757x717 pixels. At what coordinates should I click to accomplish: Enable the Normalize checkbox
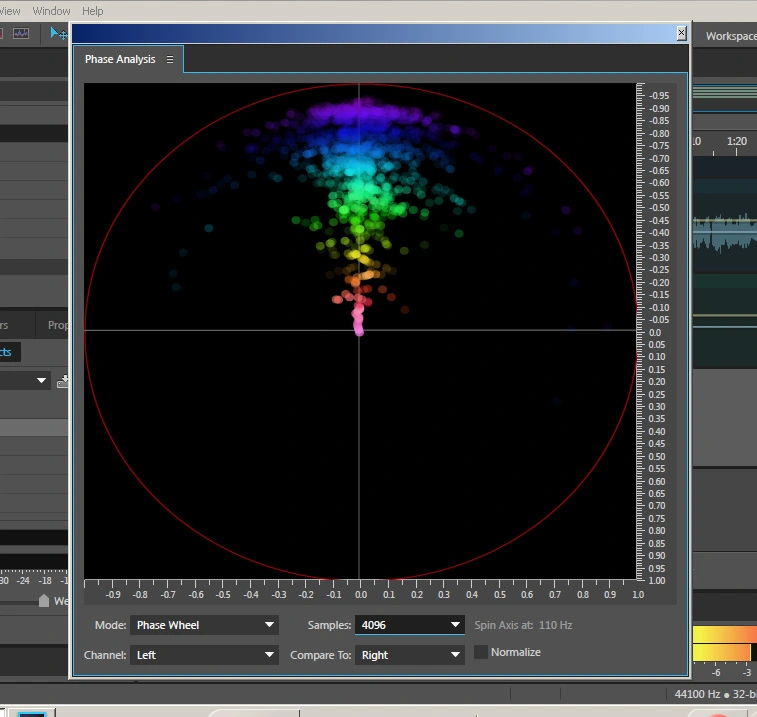[x=481, y=652]
